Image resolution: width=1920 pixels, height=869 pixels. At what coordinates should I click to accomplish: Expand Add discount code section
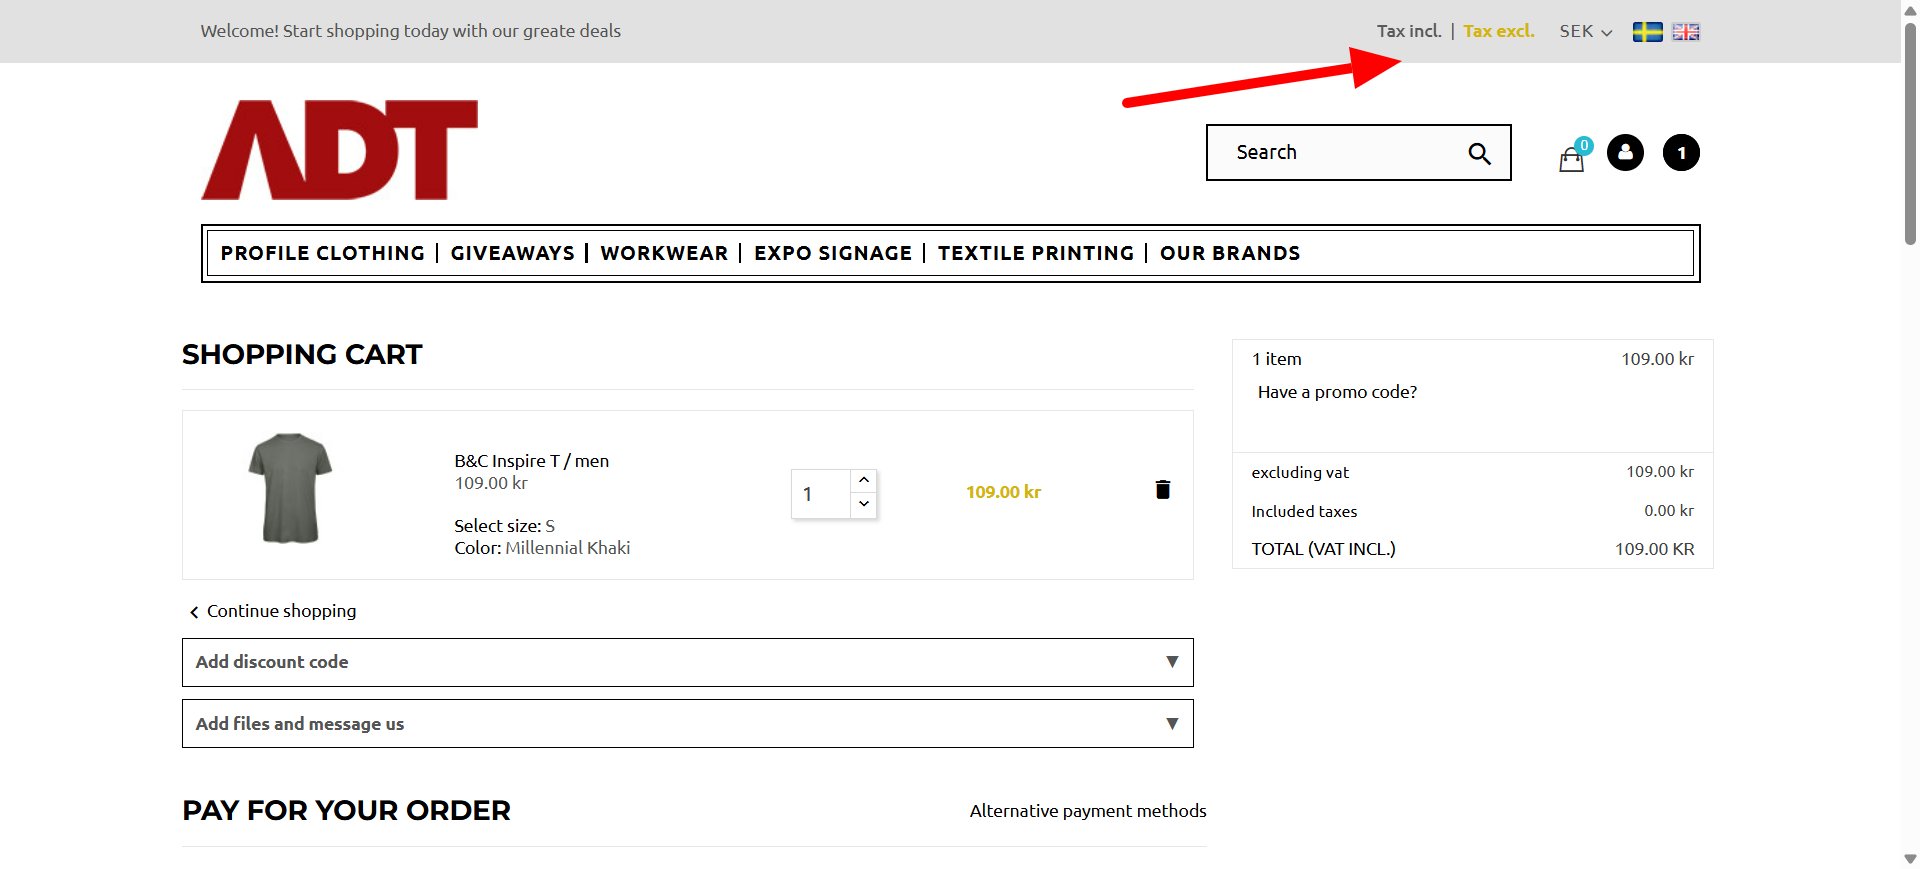688,662
